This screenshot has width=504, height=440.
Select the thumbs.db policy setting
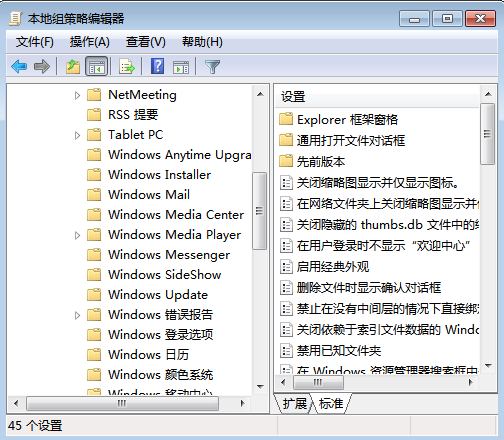(x=388, y=225)
